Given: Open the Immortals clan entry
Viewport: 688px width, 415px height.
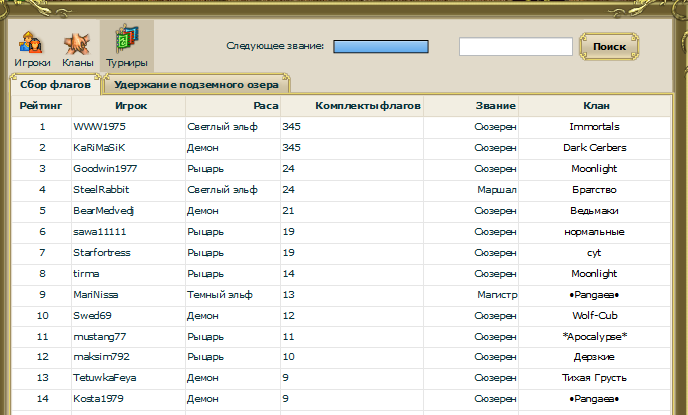Looking at the screenshot, I should pos(594,127).
